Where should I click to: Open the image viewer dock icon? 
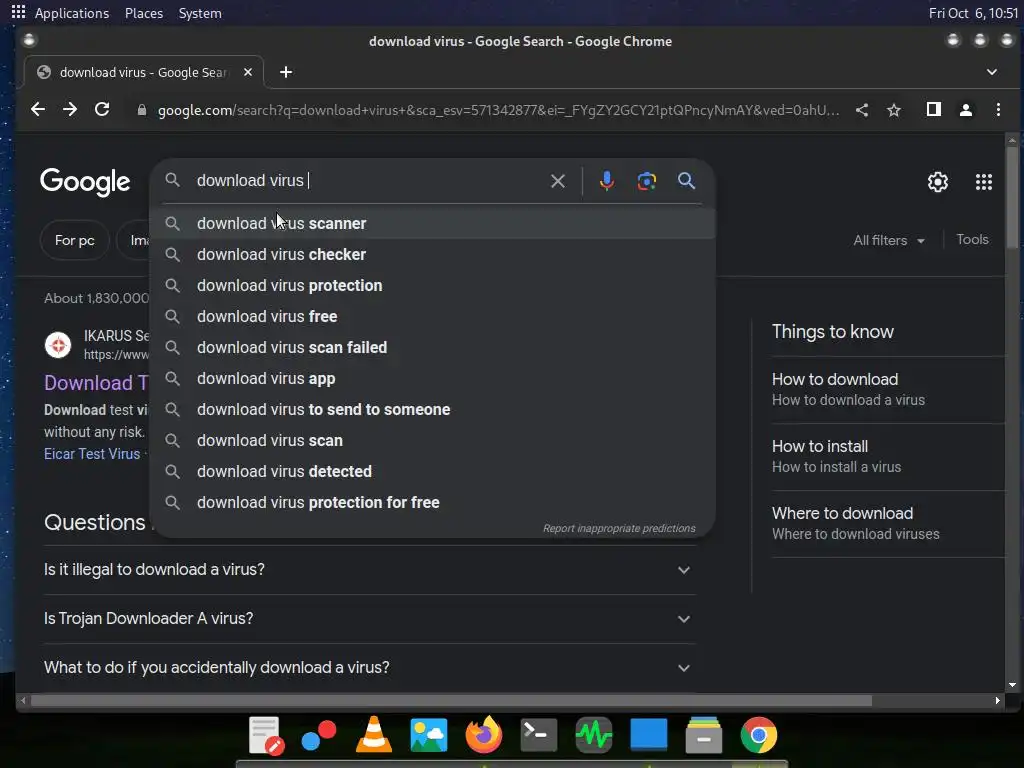[428, 735]
